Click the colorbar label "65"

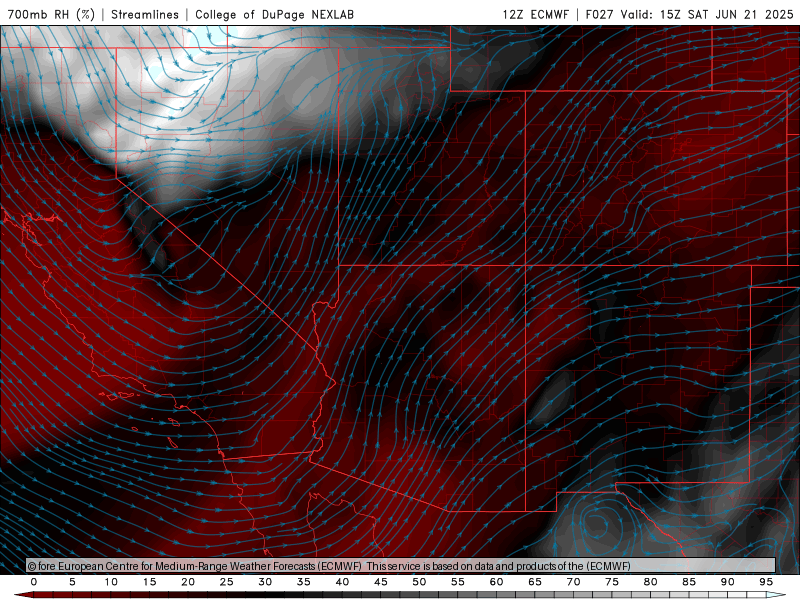click(x=535, y=582)
